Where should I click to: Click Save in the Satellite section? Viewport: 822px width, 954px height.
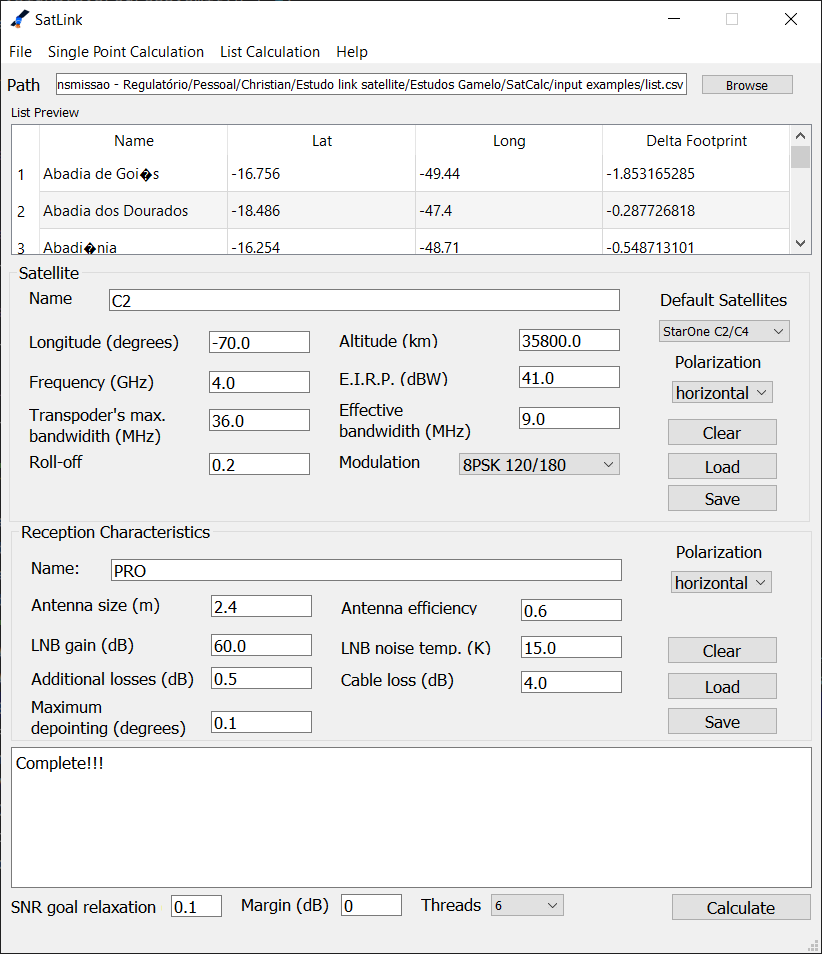(722, 499)
